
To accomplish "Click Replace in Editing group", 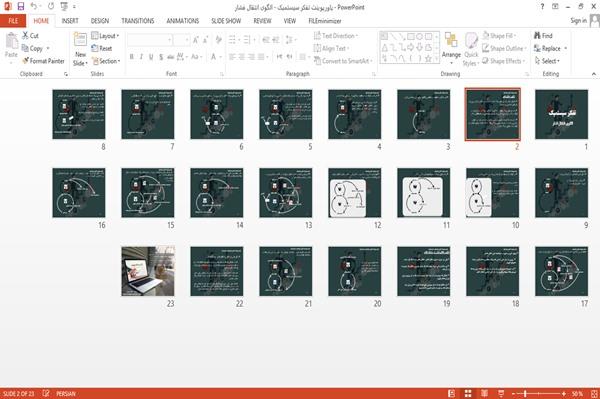I will [x=550, y=48].
